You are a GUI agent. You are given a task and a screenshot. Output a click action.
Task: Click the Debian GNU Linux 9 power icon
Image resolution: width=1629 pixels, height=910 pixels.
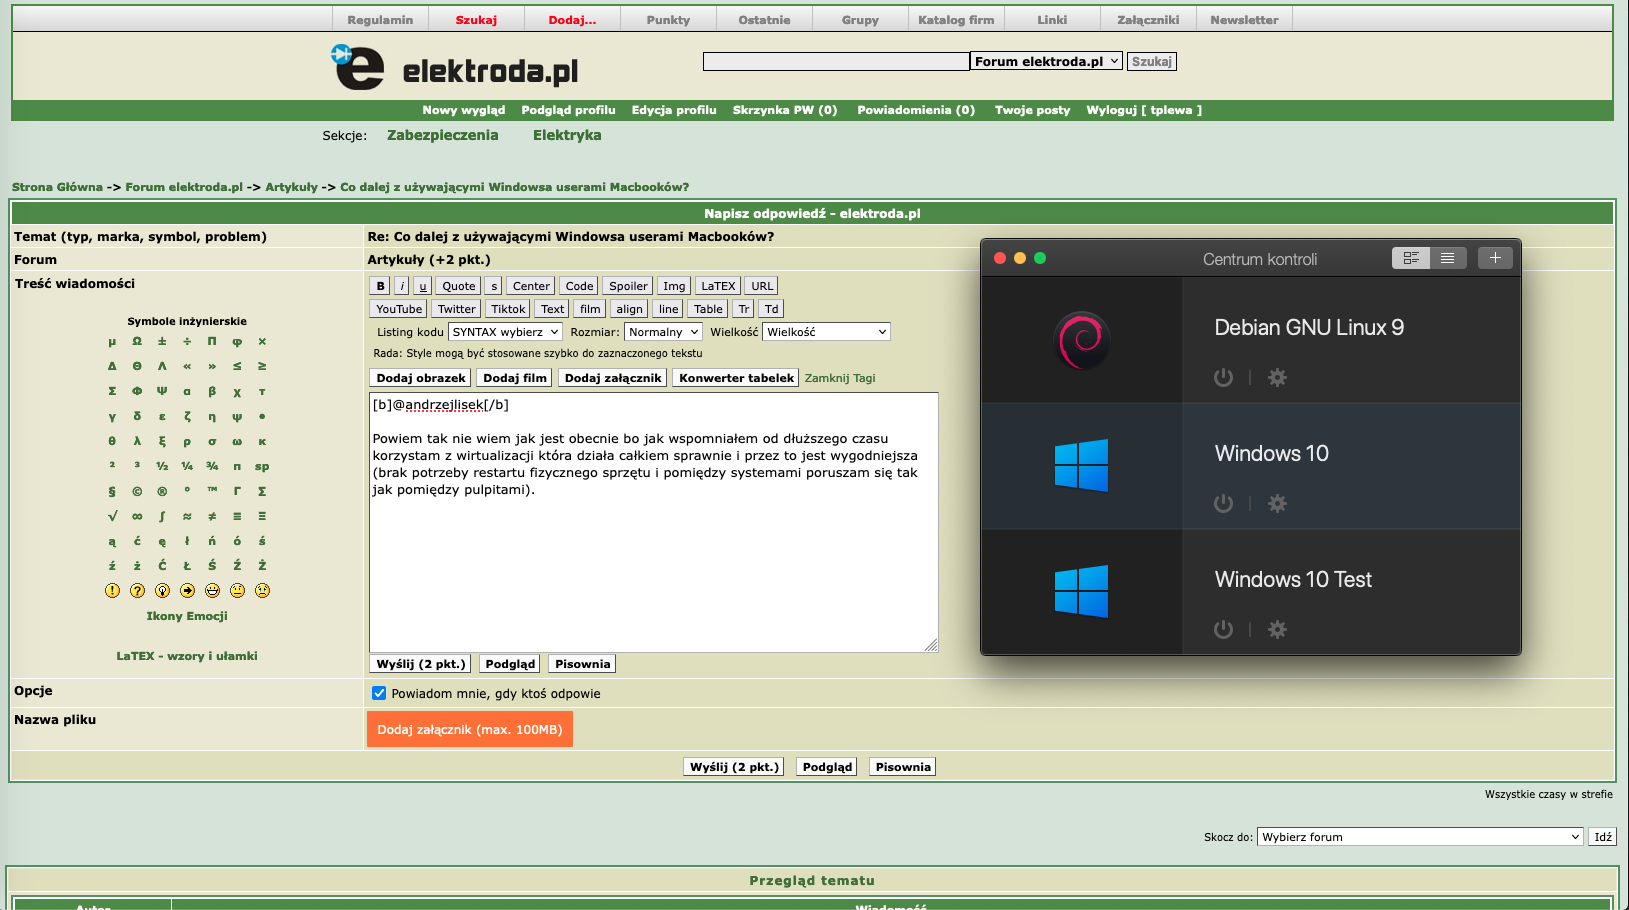coord(1223,378)
